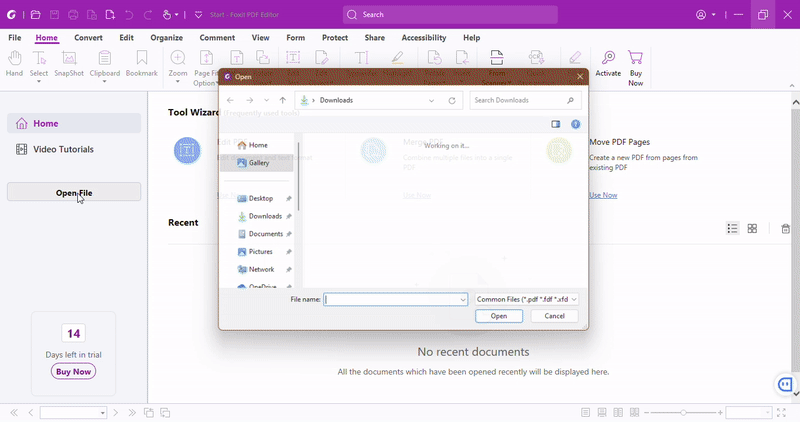Click the undo arrow in title bar
This screenshot has width=800, height=422.
(129, 15)
